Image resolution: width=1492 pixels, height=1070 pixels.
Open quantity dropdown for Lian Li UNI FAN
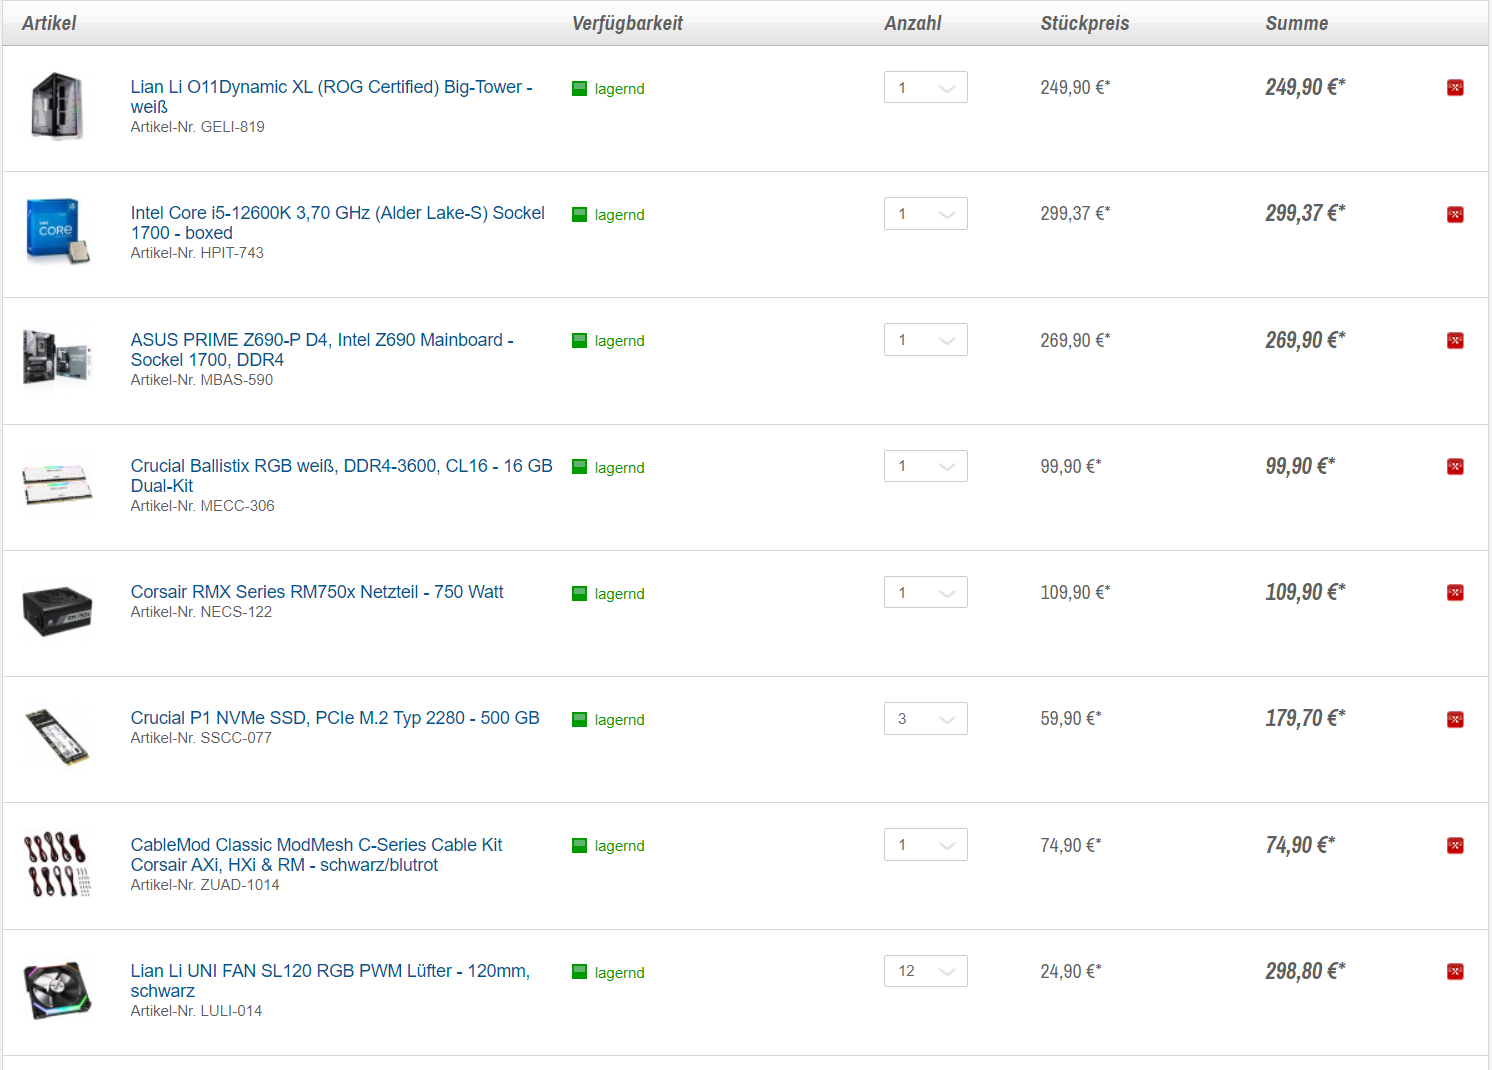[926, 971]
